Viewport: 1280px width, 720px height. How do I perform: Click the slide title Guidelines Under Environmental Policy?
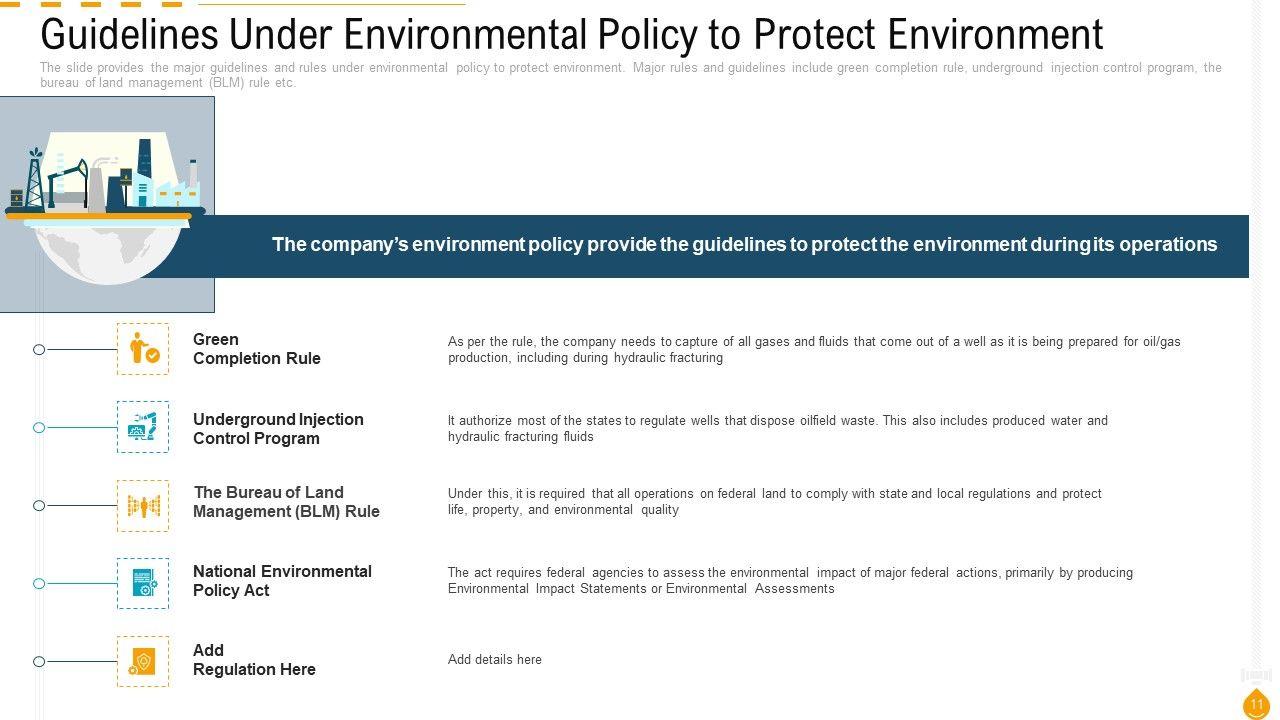click(571, 35)
